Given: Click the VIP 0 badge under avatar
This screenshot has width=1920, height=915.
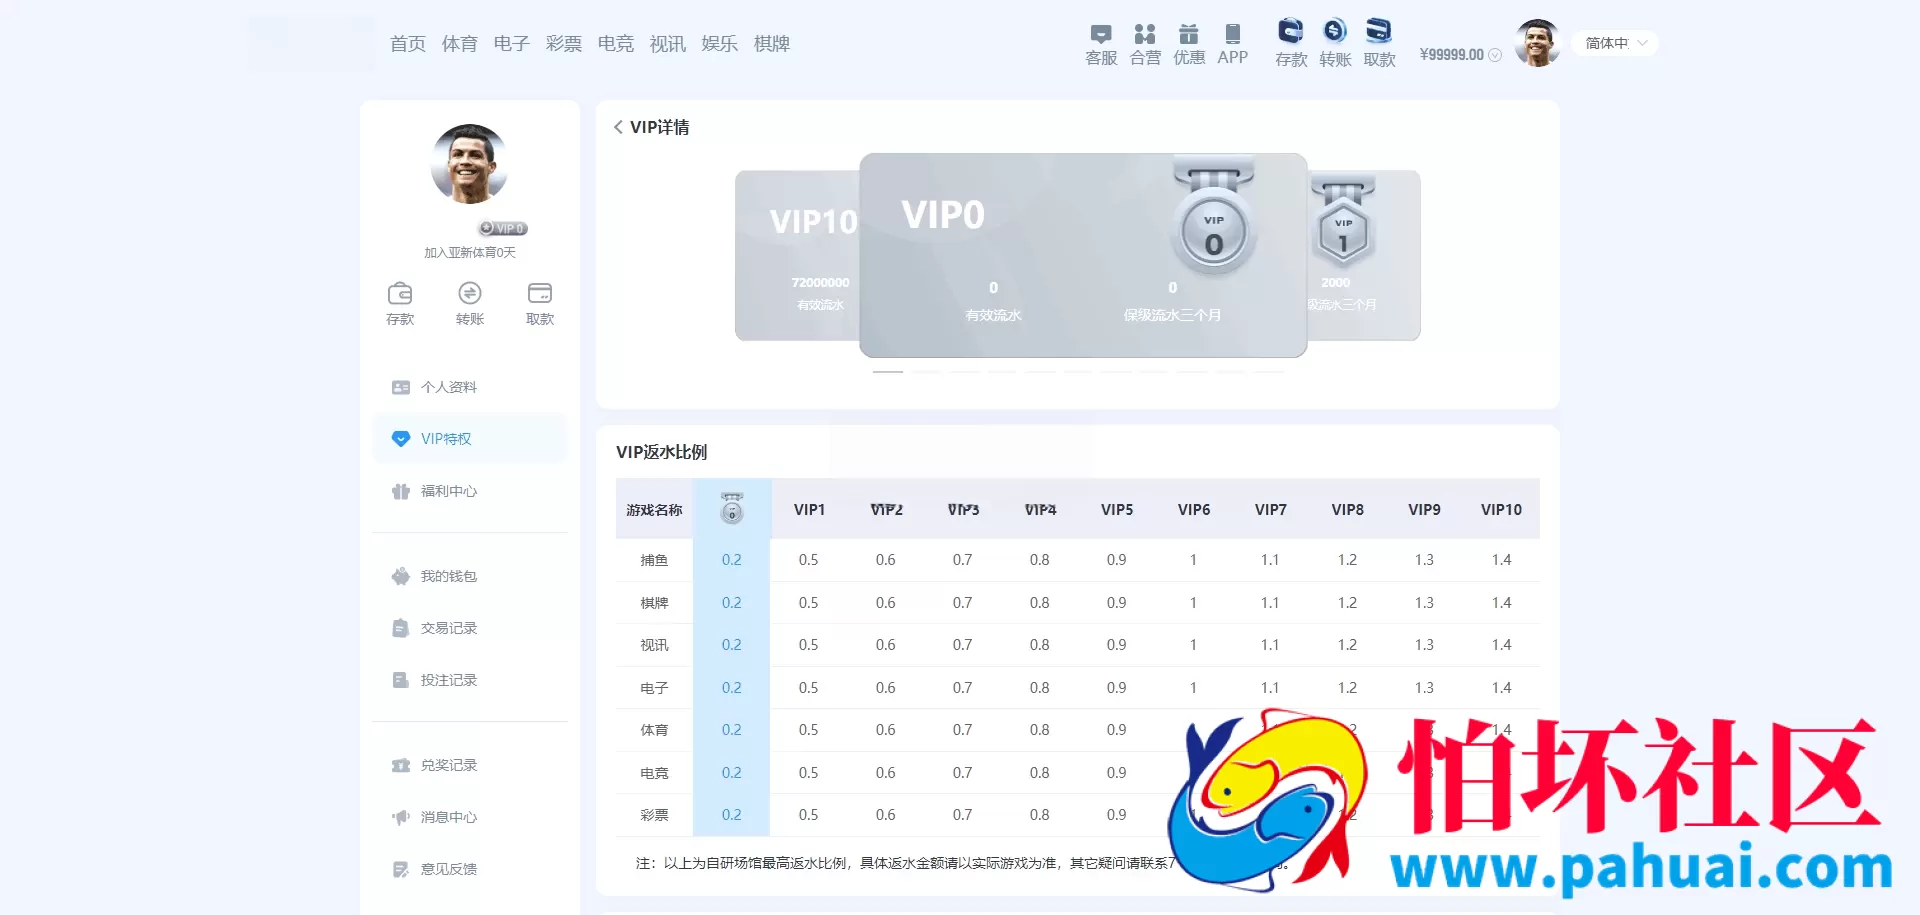Looking at the screenshot, I should point(503,228).
